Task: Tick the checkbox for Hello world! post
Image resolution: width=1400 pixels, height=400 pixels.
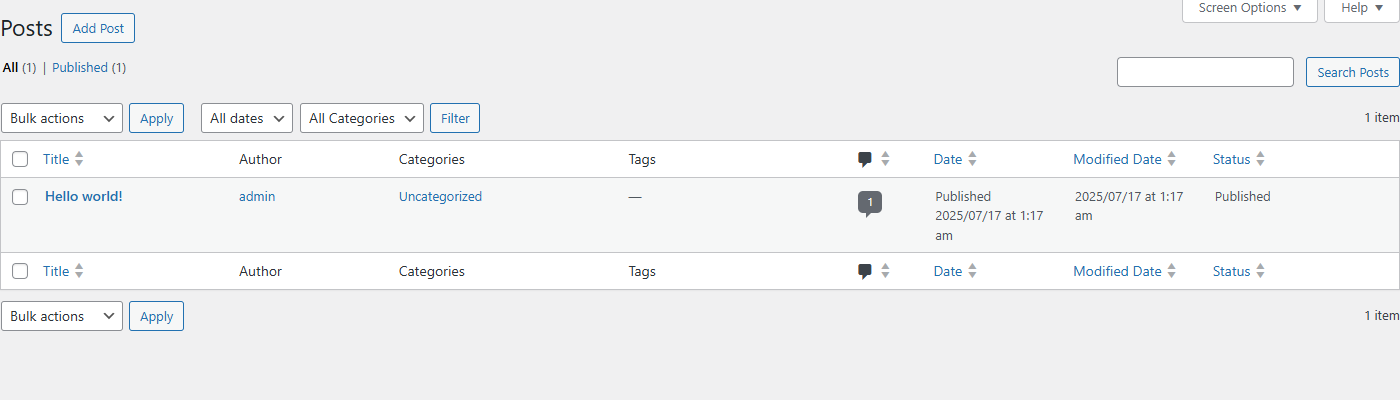Action: click(20, 197)
